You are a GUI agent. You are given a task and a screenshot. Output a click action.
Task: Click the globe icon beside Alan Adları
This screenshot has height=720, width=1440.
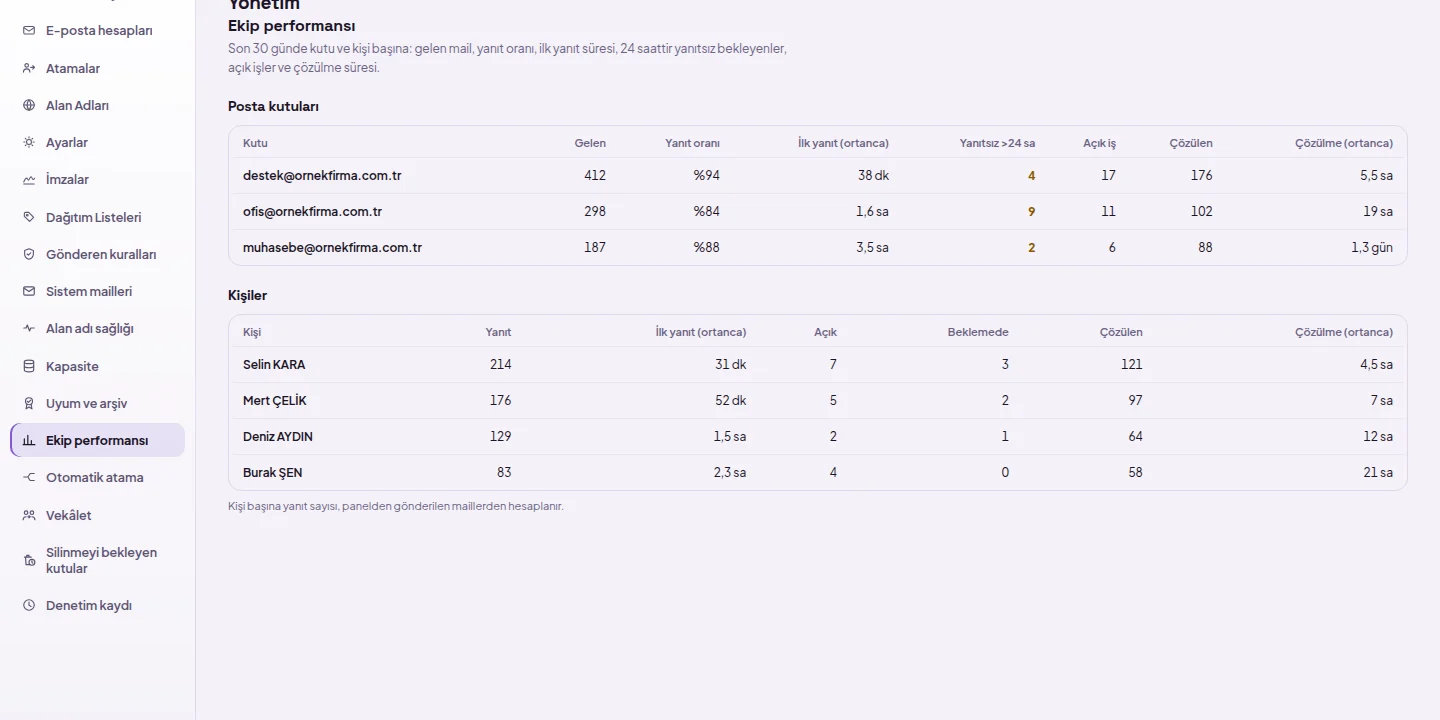29,105
